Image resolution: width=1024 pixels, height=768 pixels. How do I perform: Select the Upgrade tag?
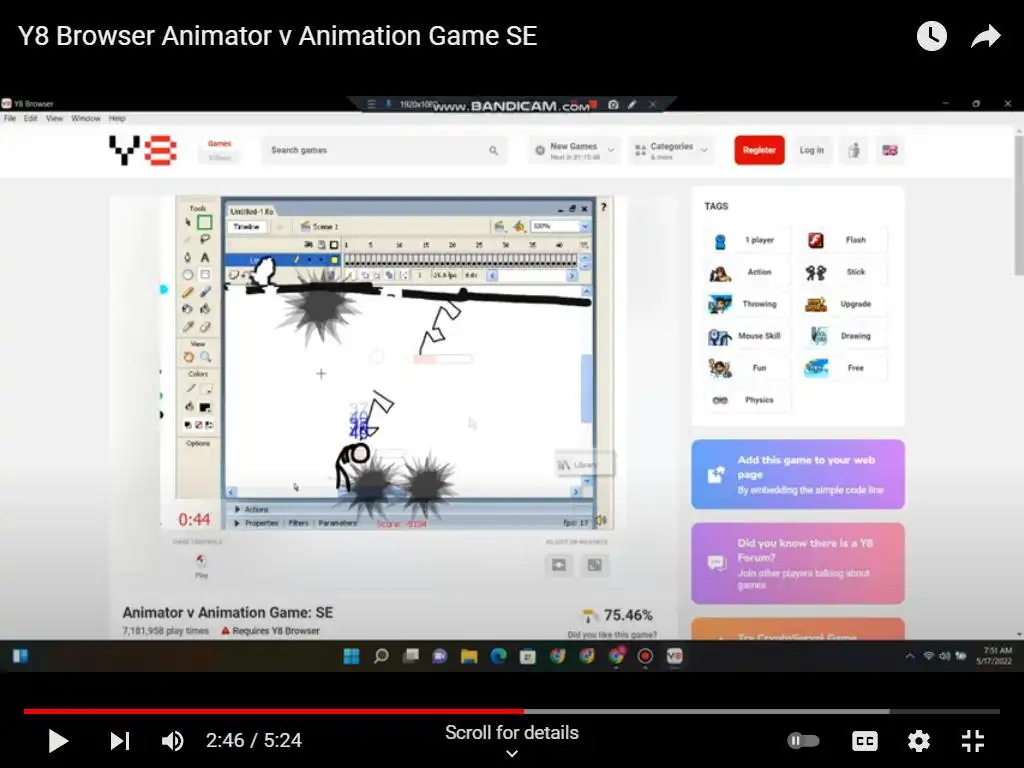click(844, 304)
